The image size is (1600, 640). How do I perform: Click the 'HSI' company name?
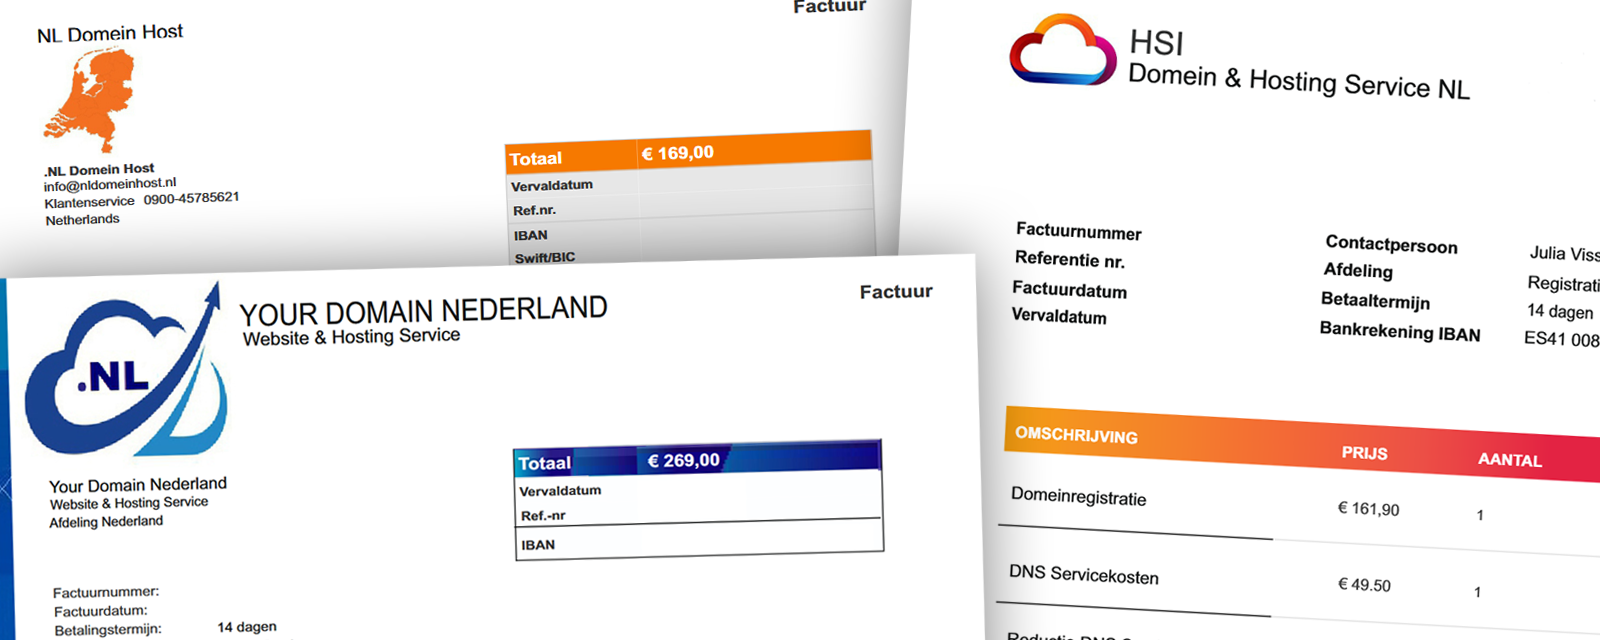(x=1156, y=43)
